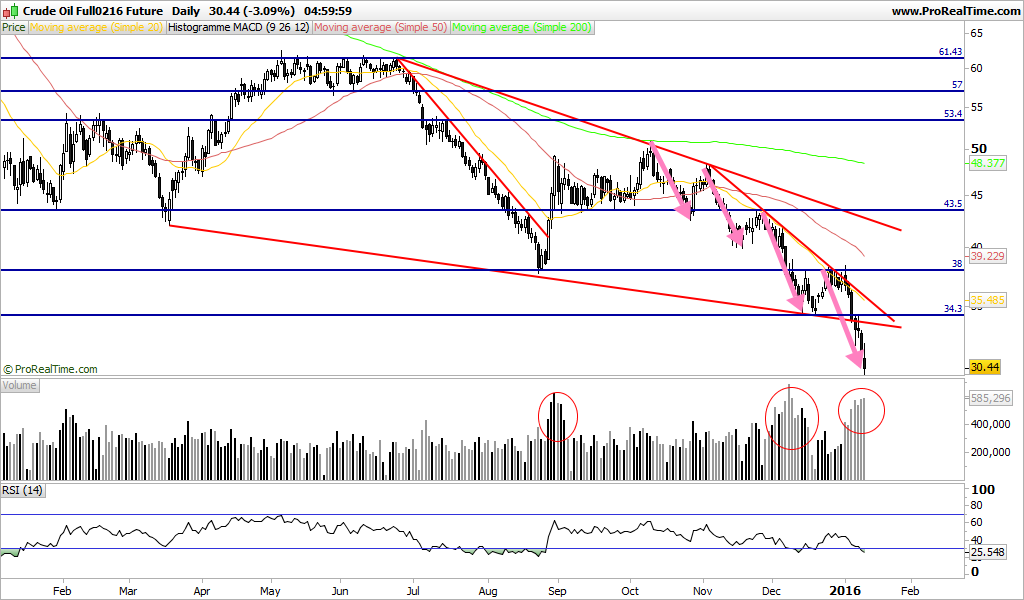The width and height of the screenshot is (1024, 600).
Task: Click the 43.5 horizontal level label
Action: click(x=953, y=204)
